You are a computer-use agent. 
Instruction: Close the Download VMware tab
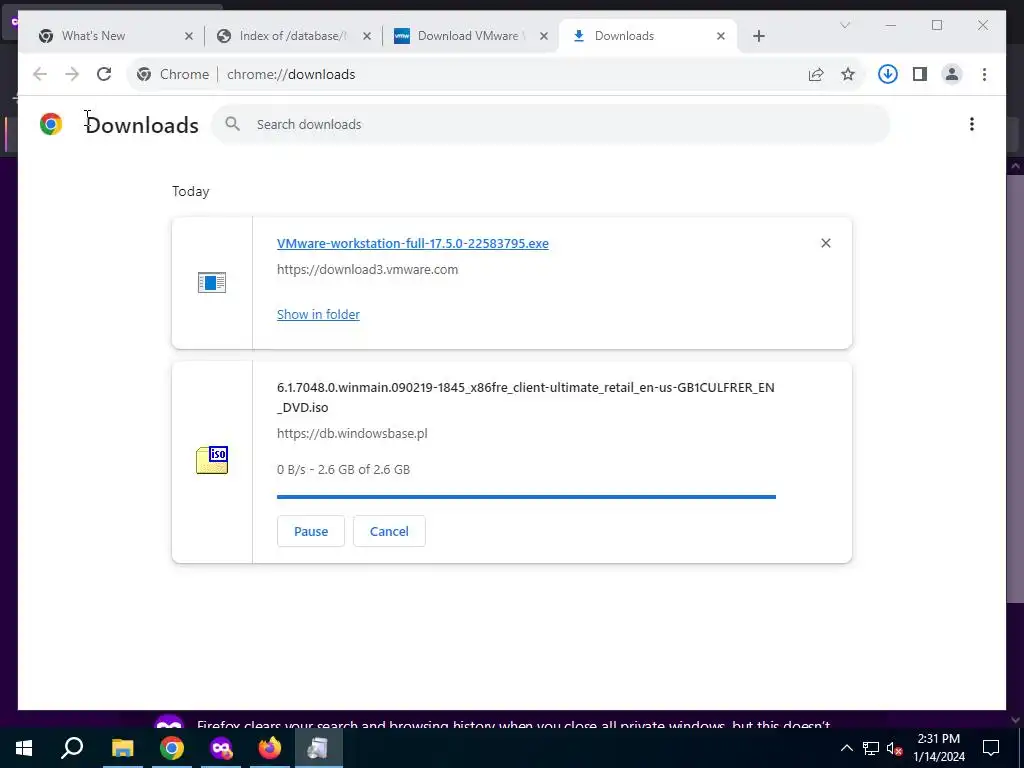tap(543, 36)
